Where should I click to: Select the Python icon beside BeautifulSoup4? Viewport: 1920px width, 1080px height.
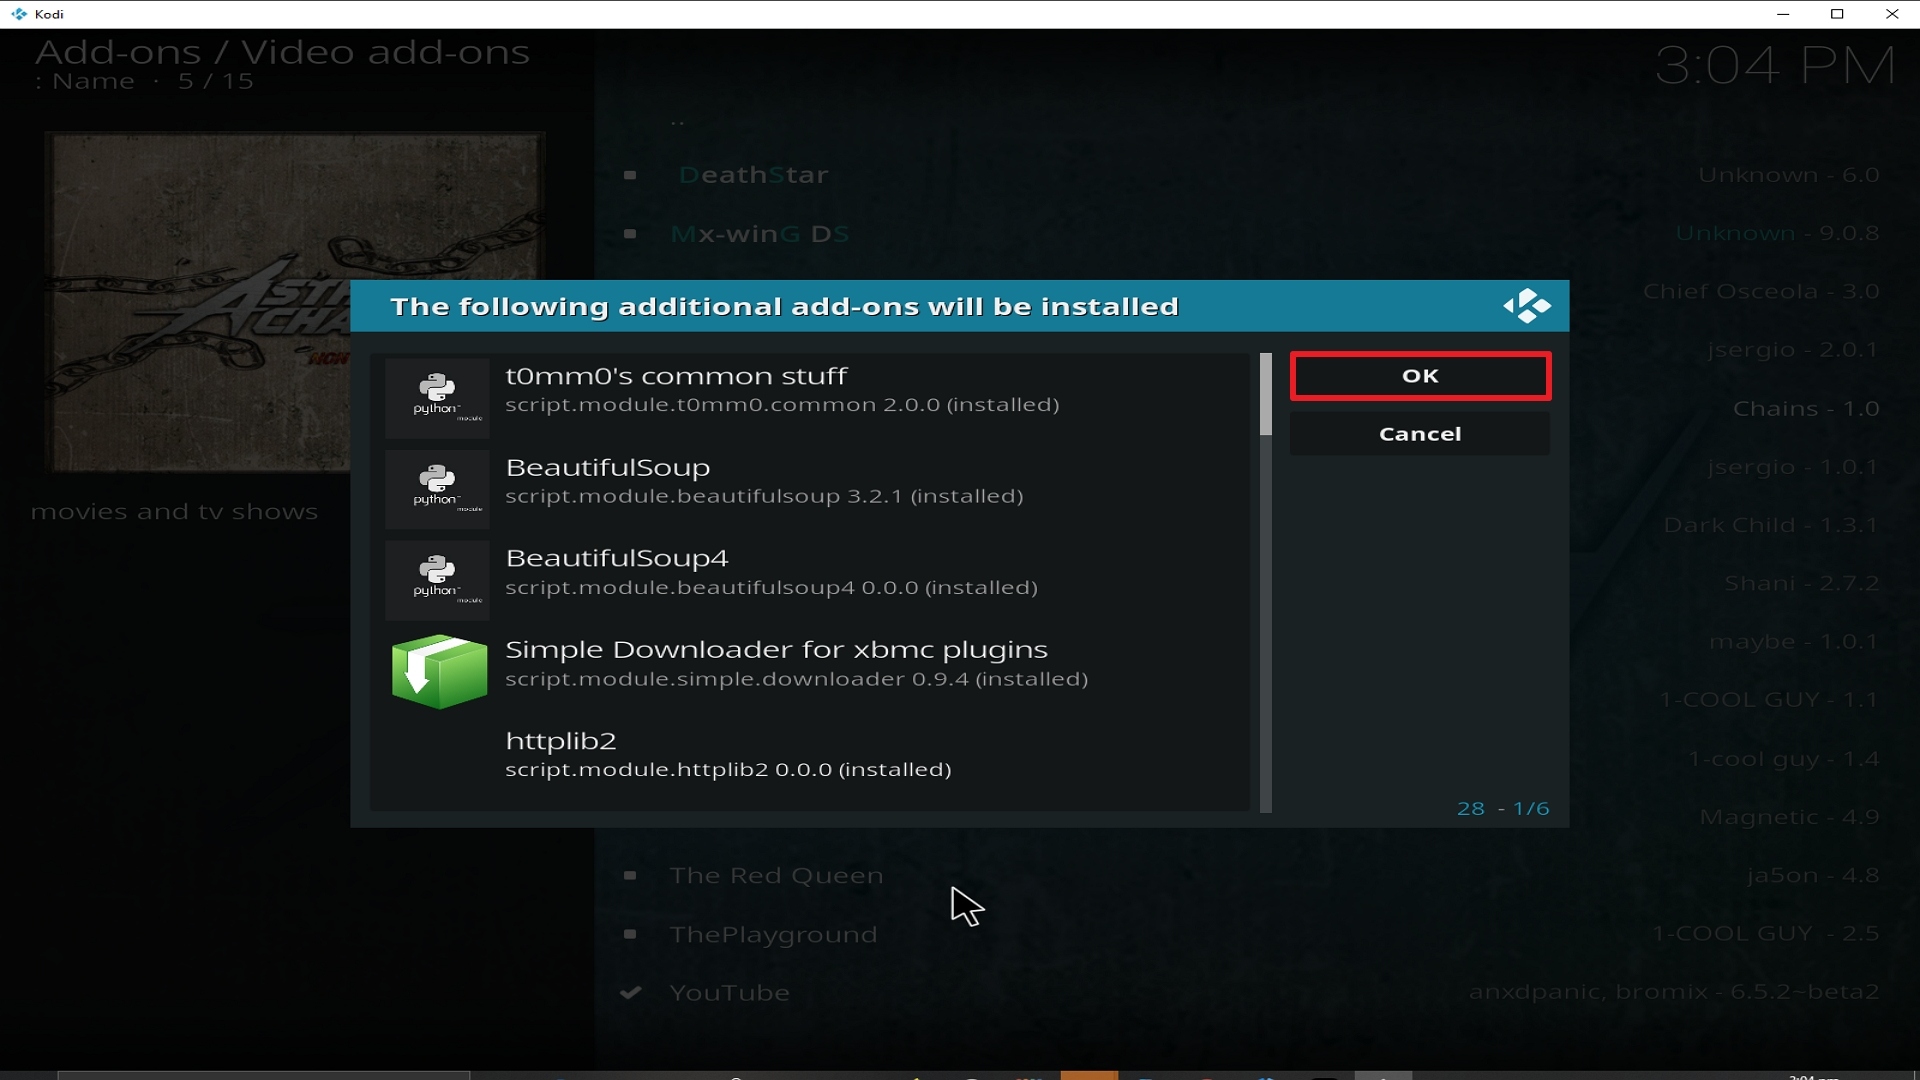tap(437, 580)
